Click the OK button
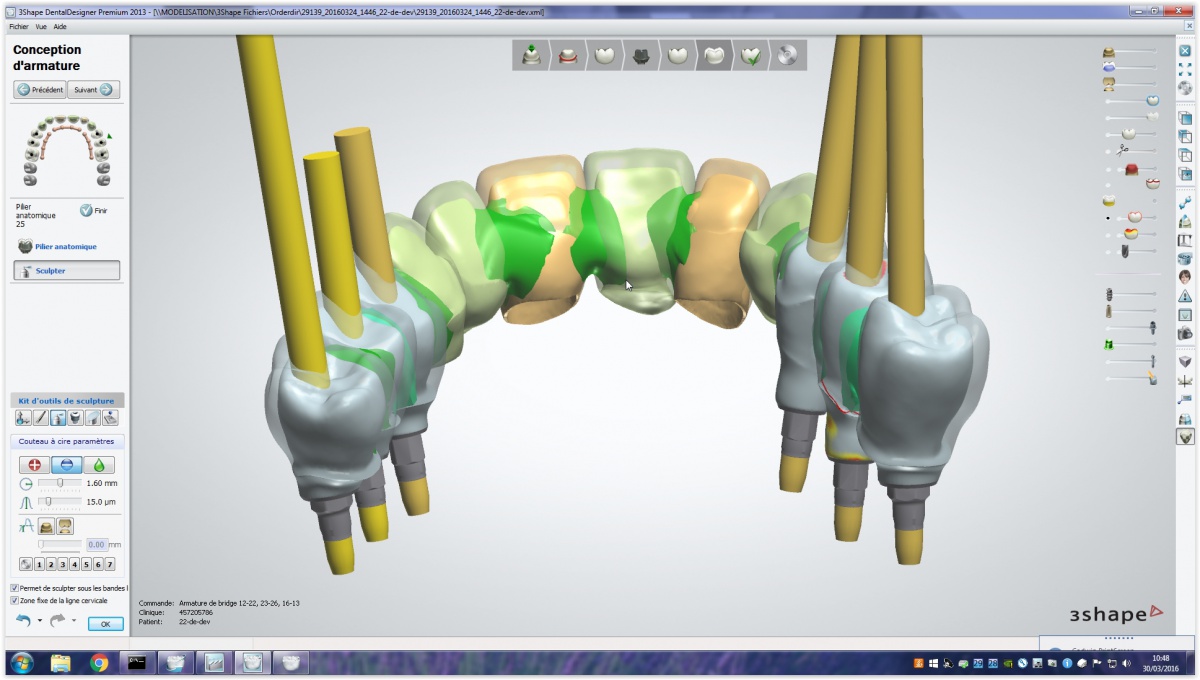Viewport: 1200px width, 680px height. click(105, 624)
